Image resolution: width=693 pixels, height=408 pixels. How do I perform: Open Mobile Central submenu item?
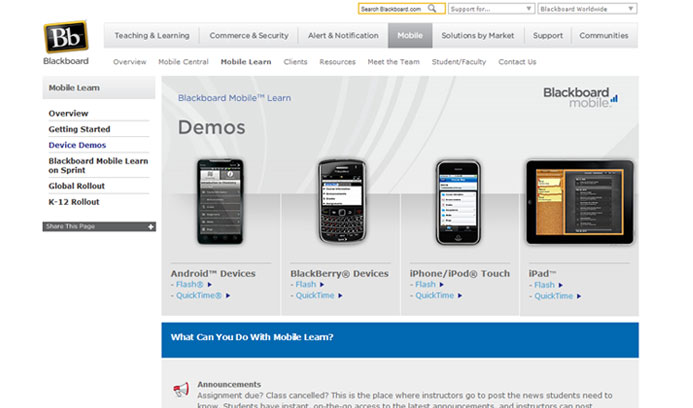183,62
